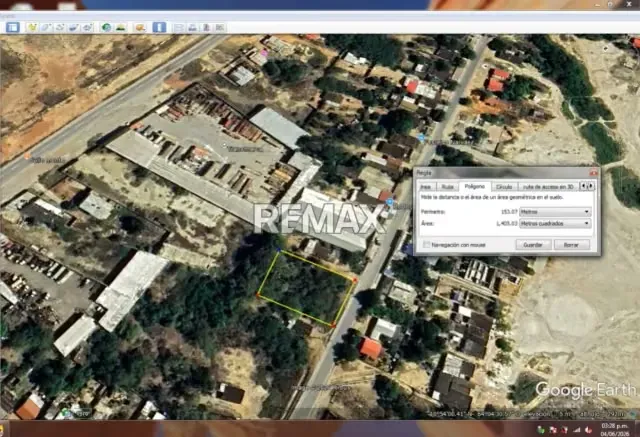The image size is (640, 437).
Task: Switch to the Ruta tab
Action: point(448,186)
